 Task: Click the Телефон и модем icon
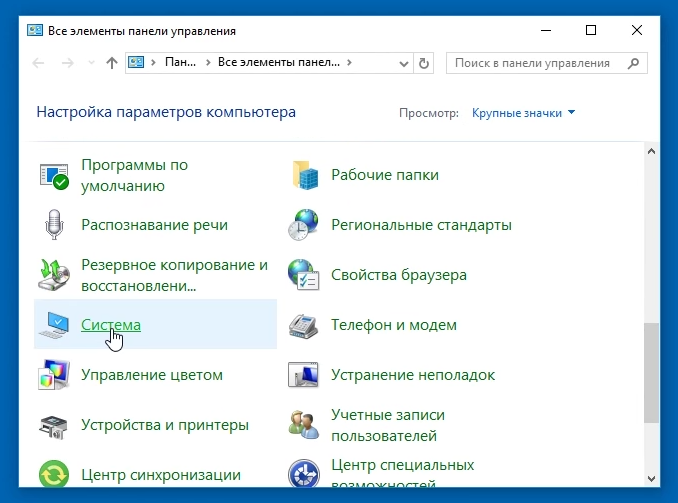coord(303,325)
